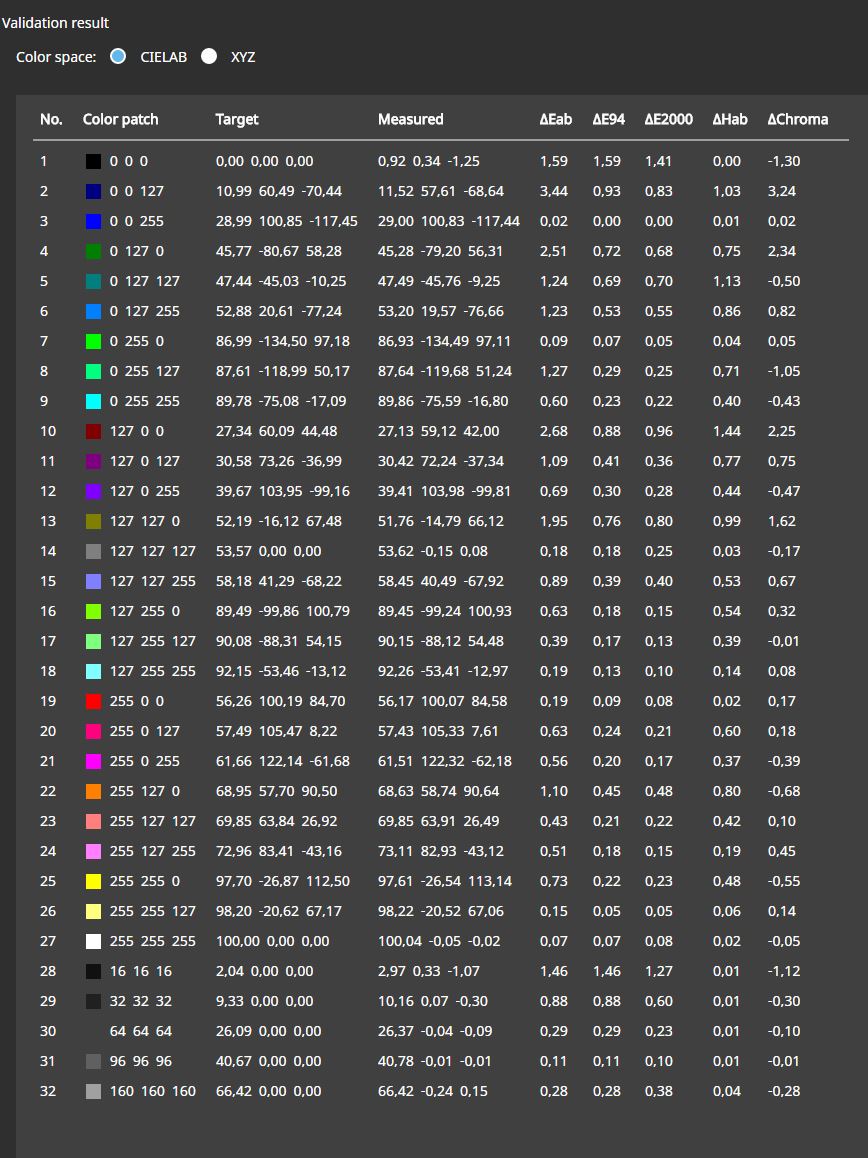Click target value 9,33 0,00 0,00
Viewport: 868px width, 1158px height.
(x=264, y=1001)
